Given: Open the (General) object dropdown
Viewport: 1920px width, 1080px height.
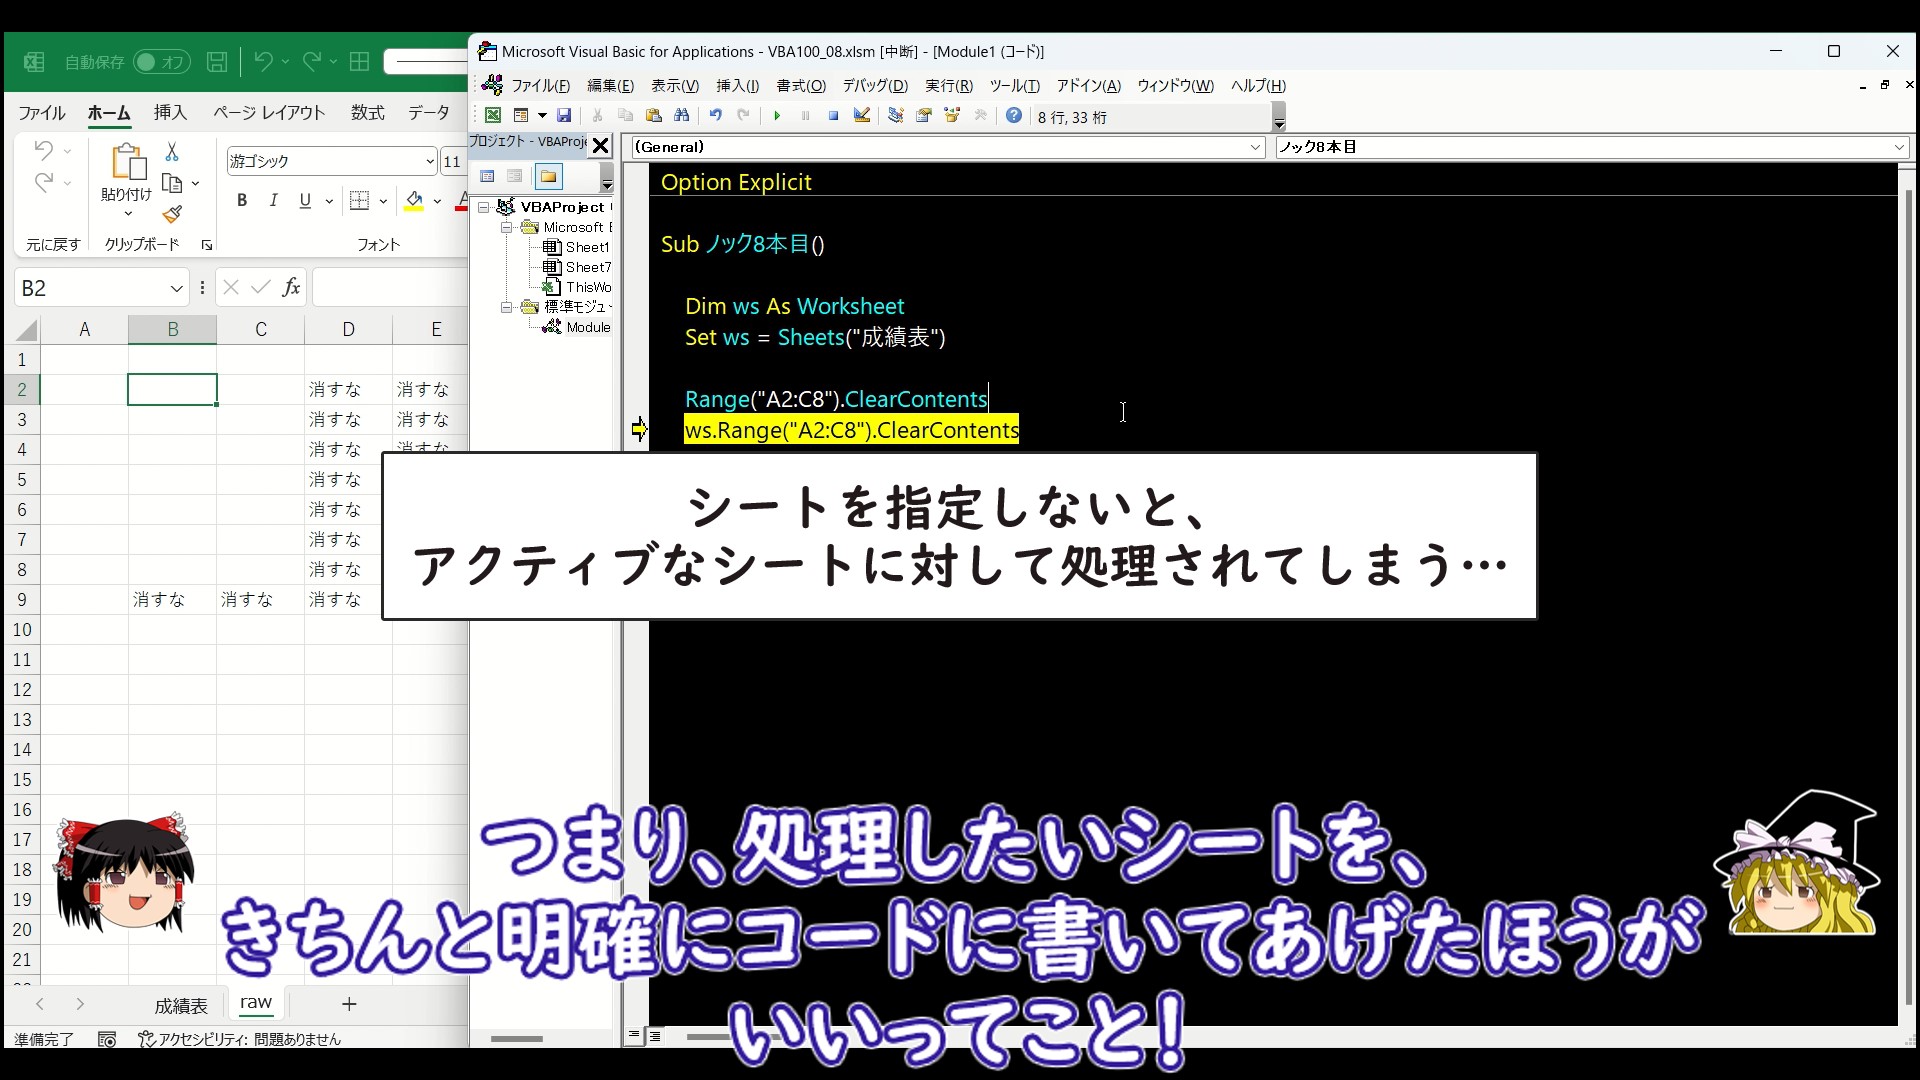Looking at the screenshot, I should coord(1256,147).
